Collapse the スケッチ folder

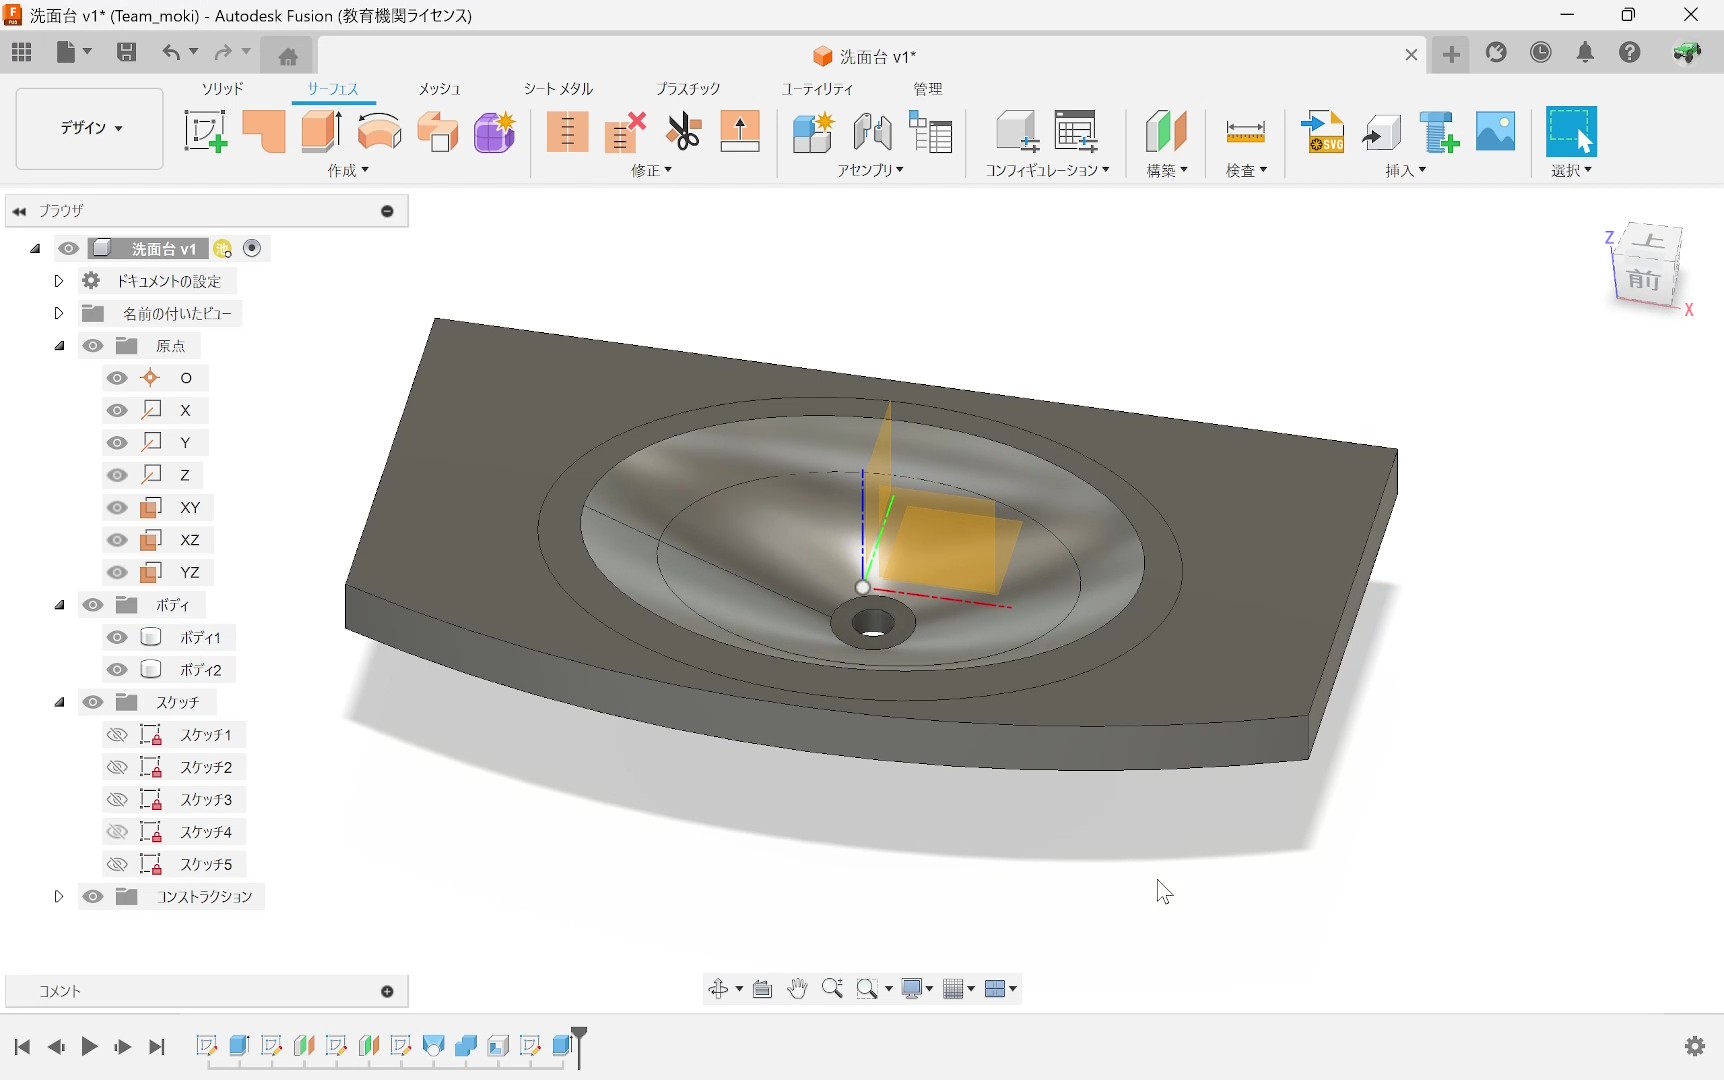point(59,703)
